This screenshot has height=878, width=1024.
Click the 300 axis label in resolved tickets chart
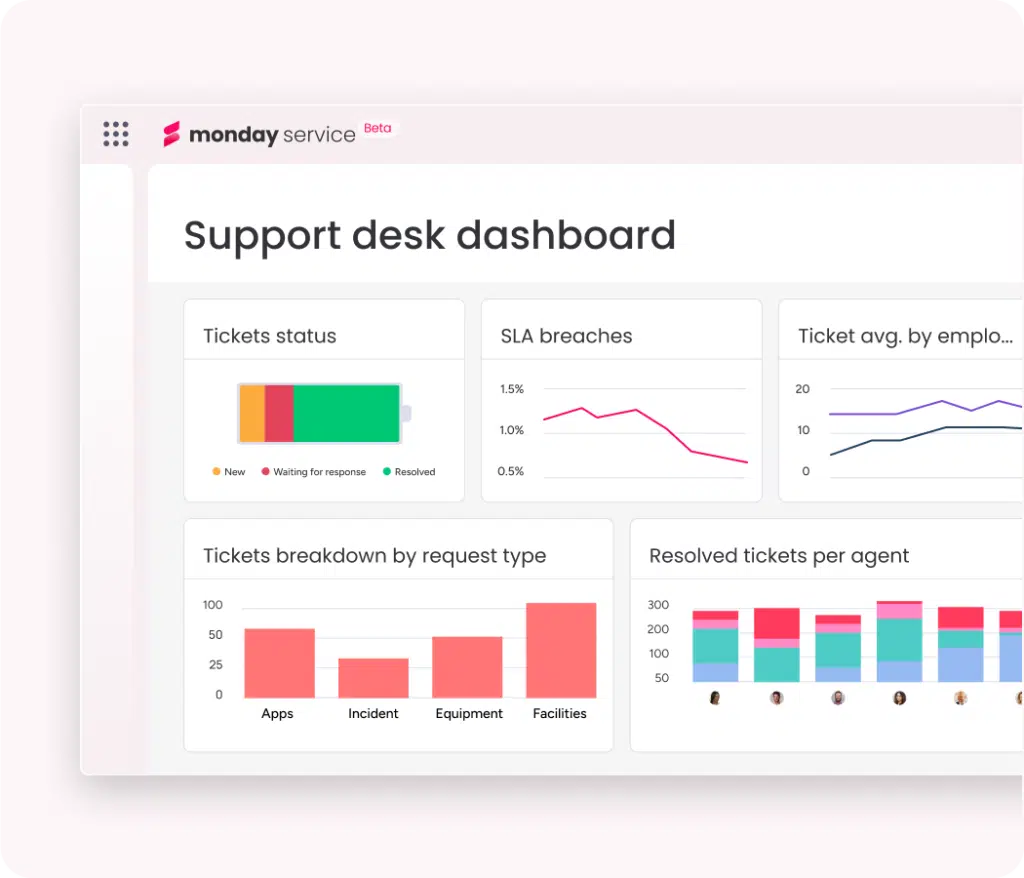point(658,605)
